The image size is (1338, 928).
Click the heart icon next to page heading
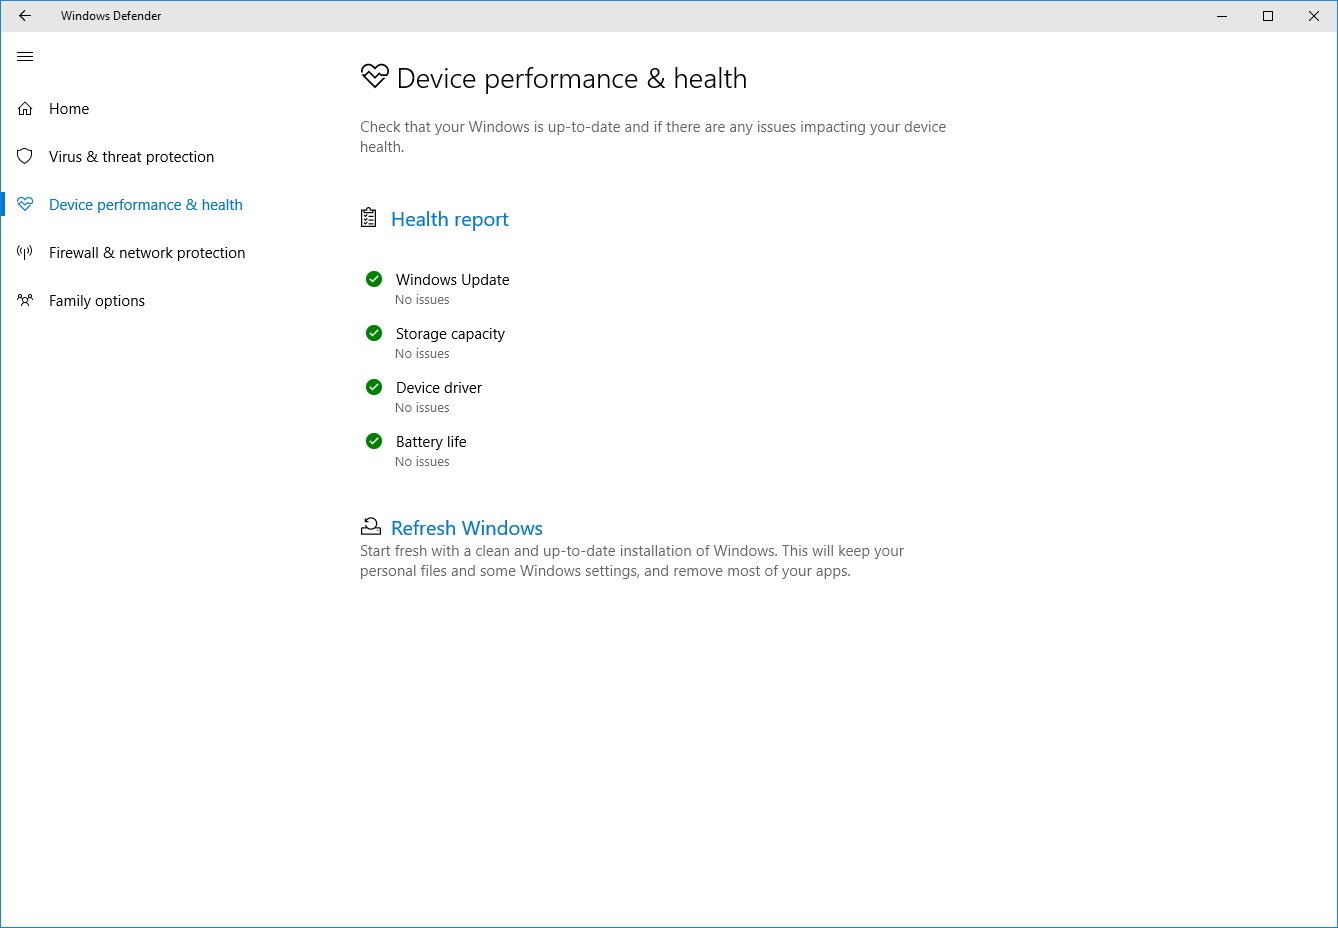click(374, 77)
